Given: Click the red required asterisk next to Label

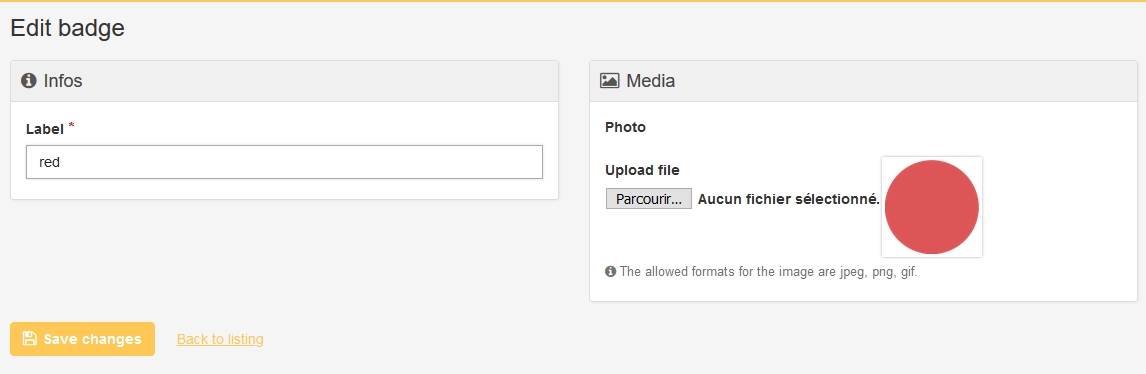Looking at the screenshot, I should coord(72,126).
